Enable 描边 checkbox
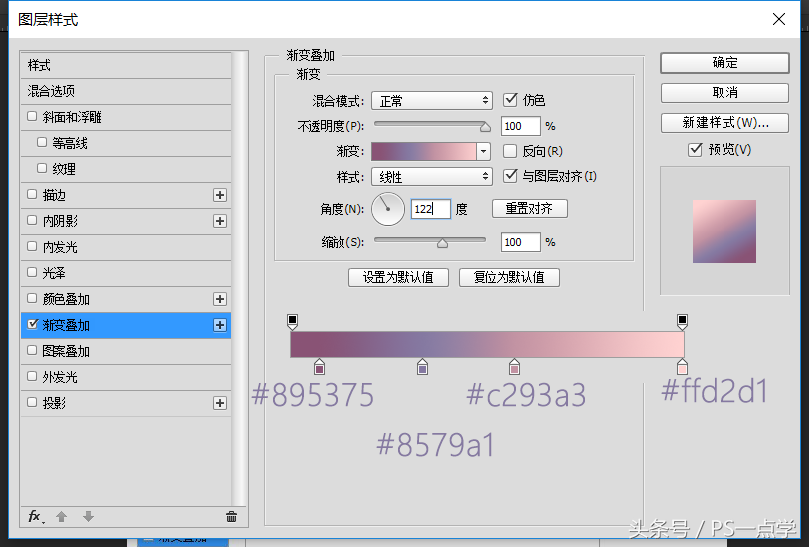This screenshot has height=547, width=809. [32, 194]
